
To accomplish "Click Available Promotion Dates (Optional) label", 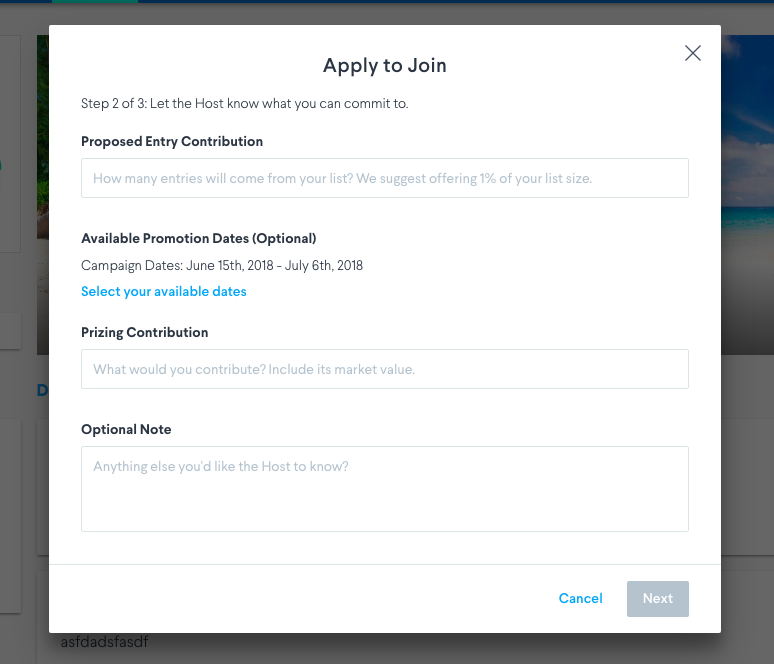I will pos(198,238).
